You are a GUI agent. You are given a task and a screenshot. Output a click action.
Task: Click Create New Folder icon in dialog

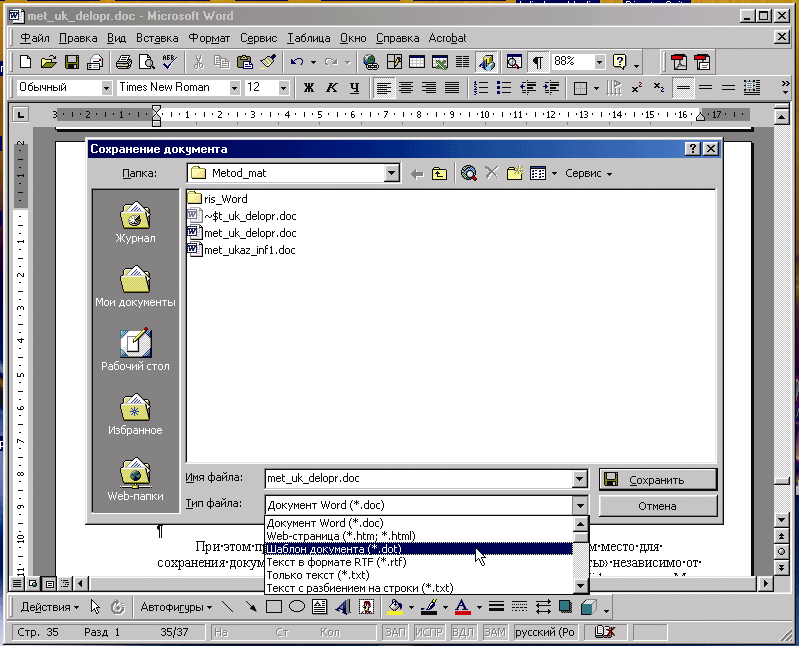[515, 173]
